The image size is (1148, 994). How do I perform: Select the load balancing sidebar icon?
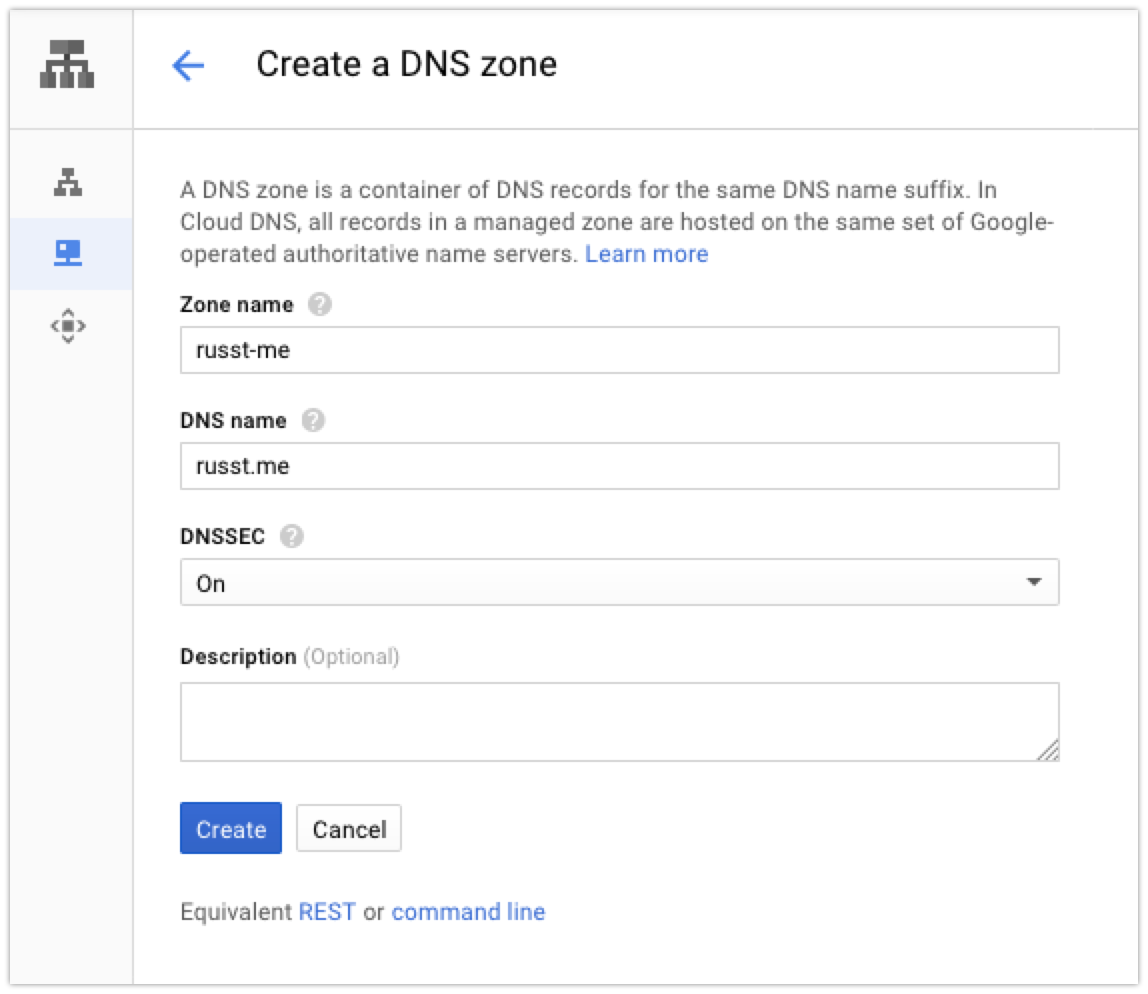68,182
